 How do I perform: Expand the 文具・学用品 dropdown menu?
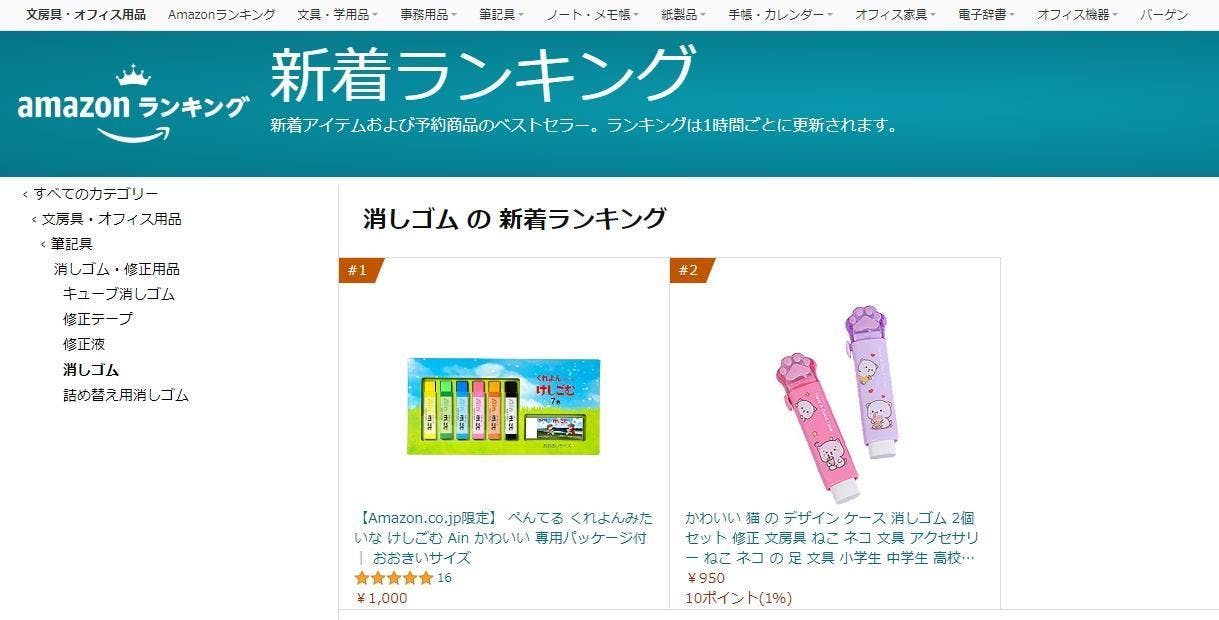337,15
